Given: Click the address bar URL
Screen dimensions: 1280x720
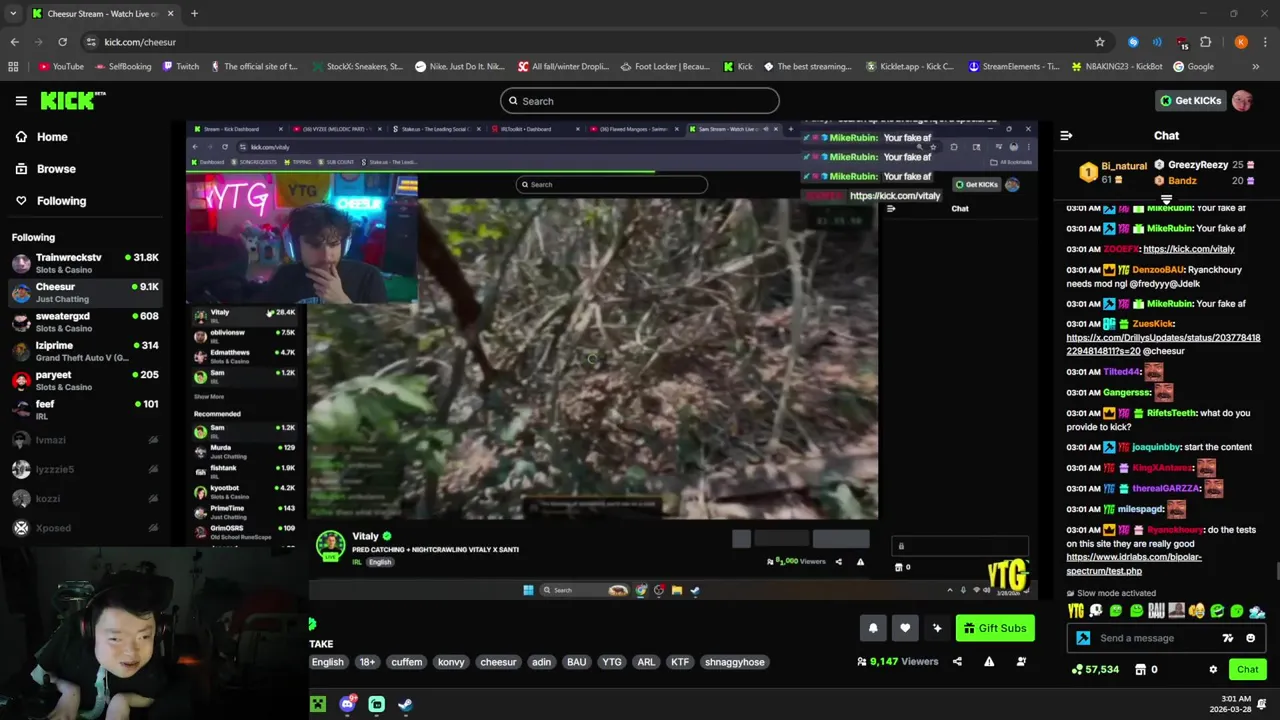Looking at the screenshot, I should coord(140,42).
